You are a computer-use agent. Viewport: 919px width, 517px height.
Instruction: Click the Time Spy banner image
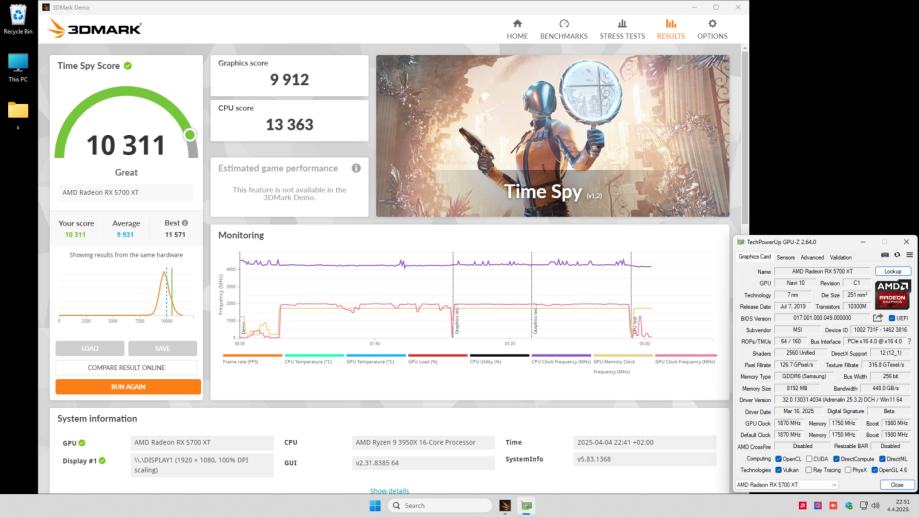[553, 136]
